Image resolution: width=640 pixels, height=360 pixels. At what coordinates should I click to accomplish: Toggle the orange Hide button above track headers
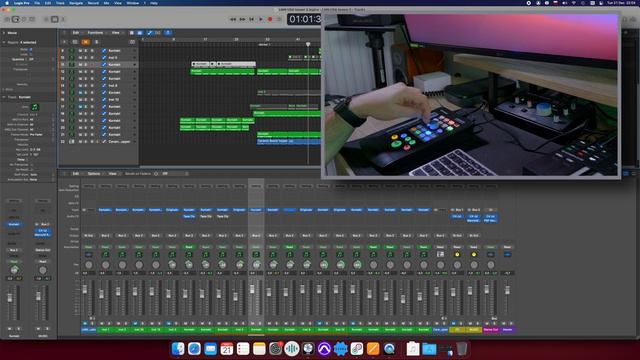[x=85, y=42]
